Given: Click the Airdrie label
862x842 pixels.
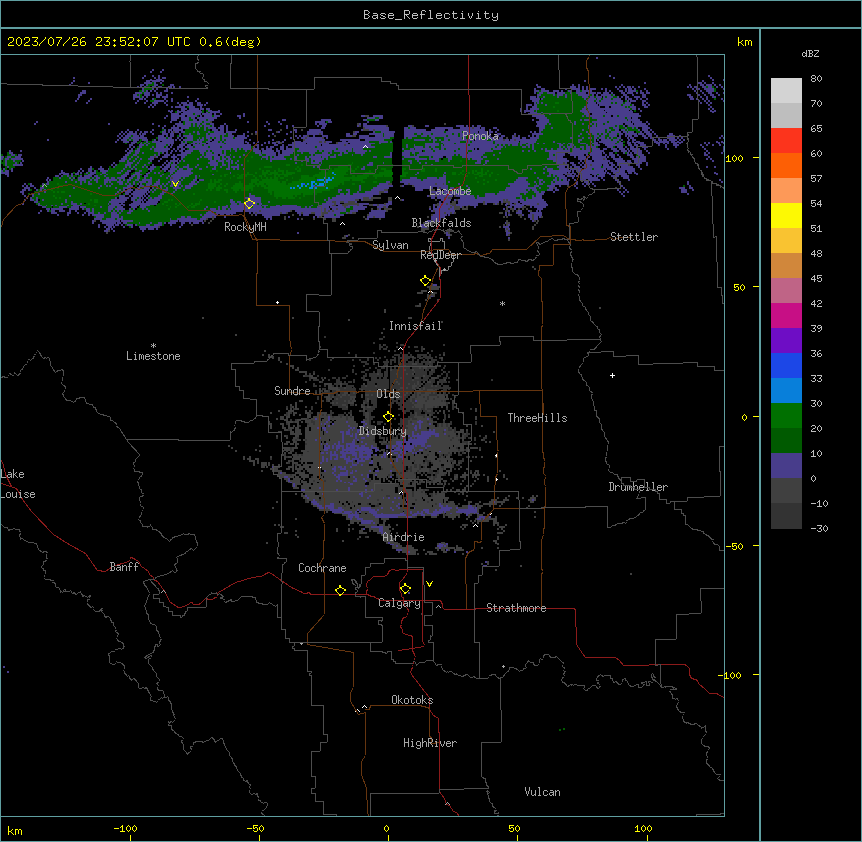Looking at the screenshot, I should coord(403,537).
